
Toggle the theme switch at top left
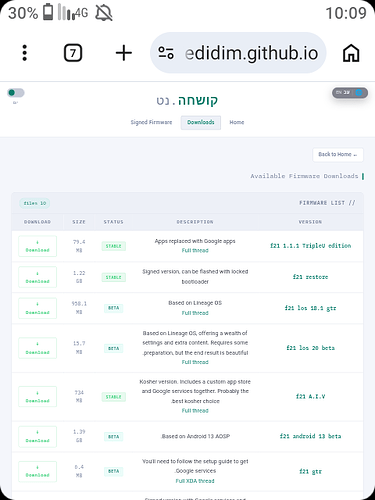click(16, 93)
